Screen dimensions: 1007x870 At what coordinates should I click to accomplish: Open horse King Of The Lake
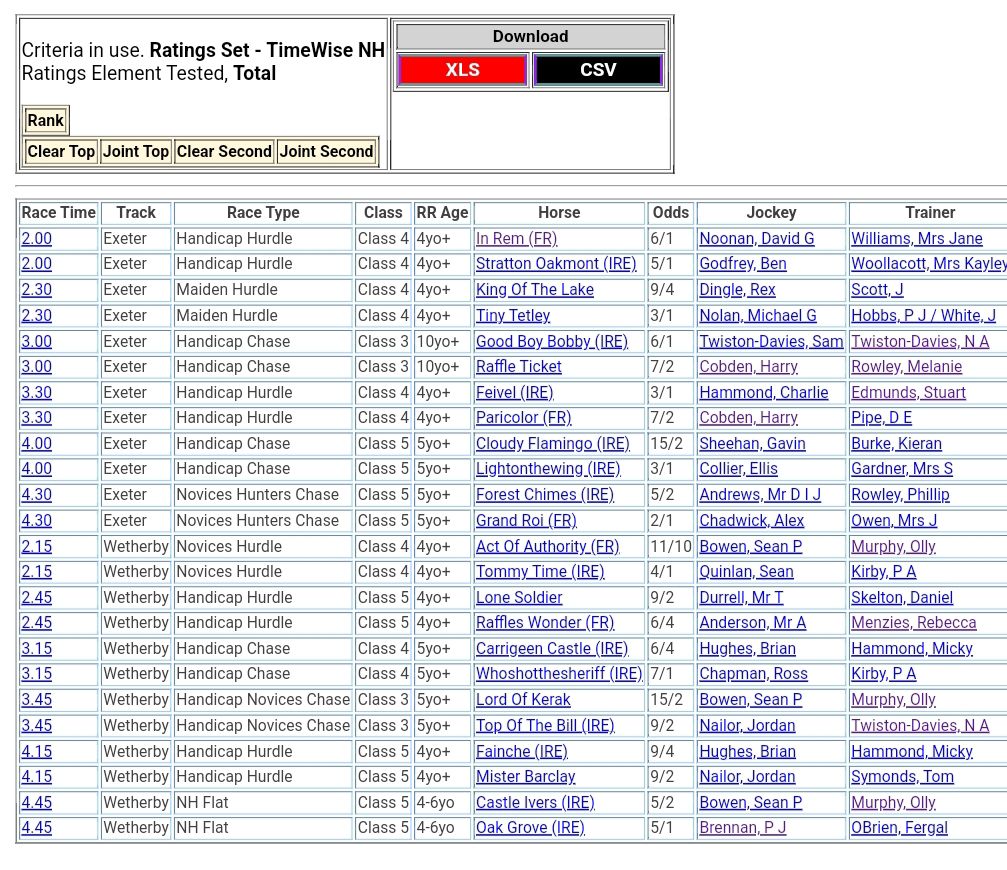coord(534,290)
